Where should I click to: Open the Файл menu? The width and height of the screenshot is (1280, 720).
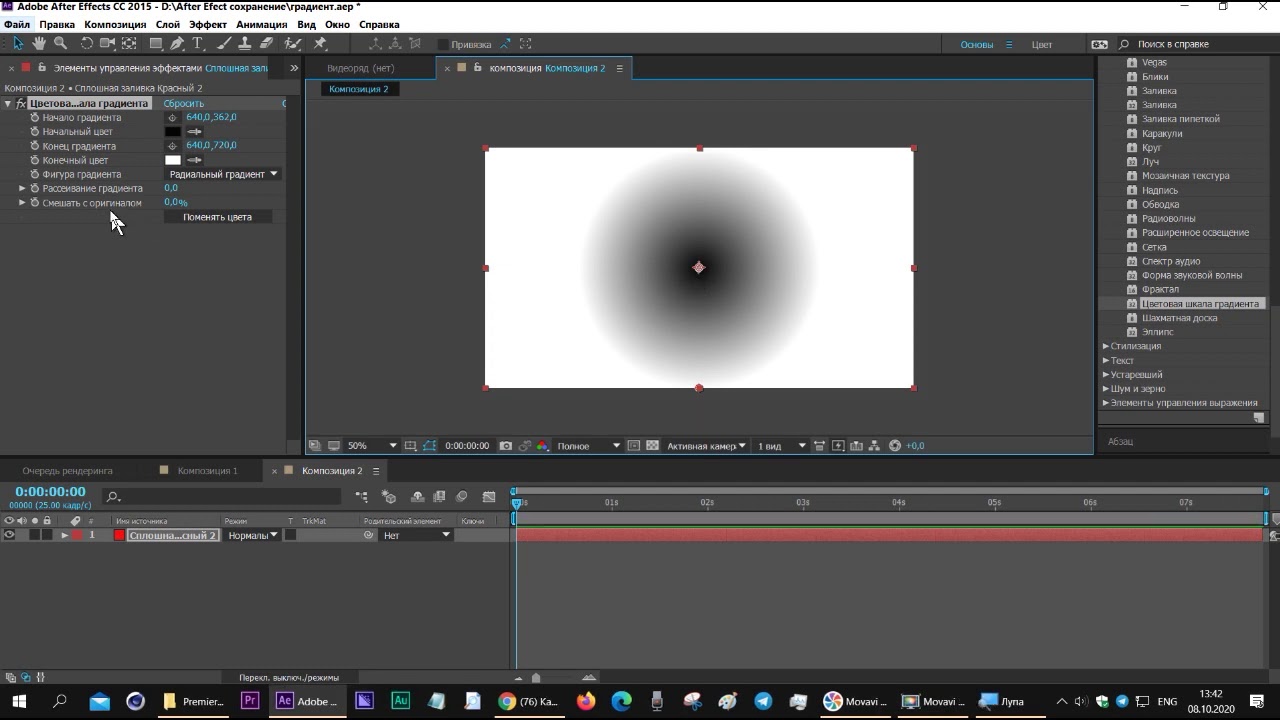coord(16,24)
